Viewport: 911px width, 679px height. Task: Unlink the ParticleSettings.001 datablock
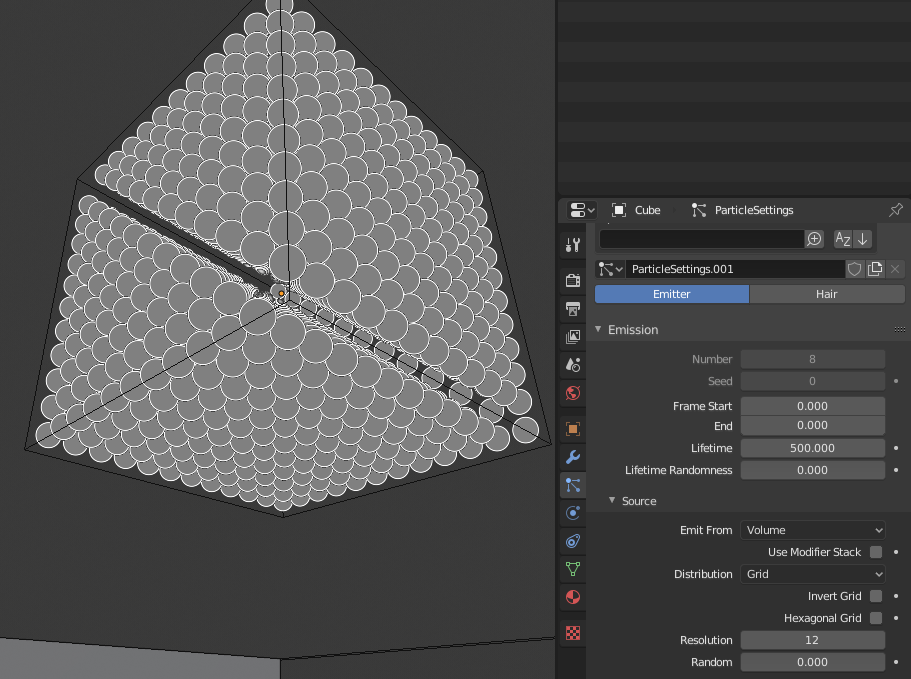(895, 269)
